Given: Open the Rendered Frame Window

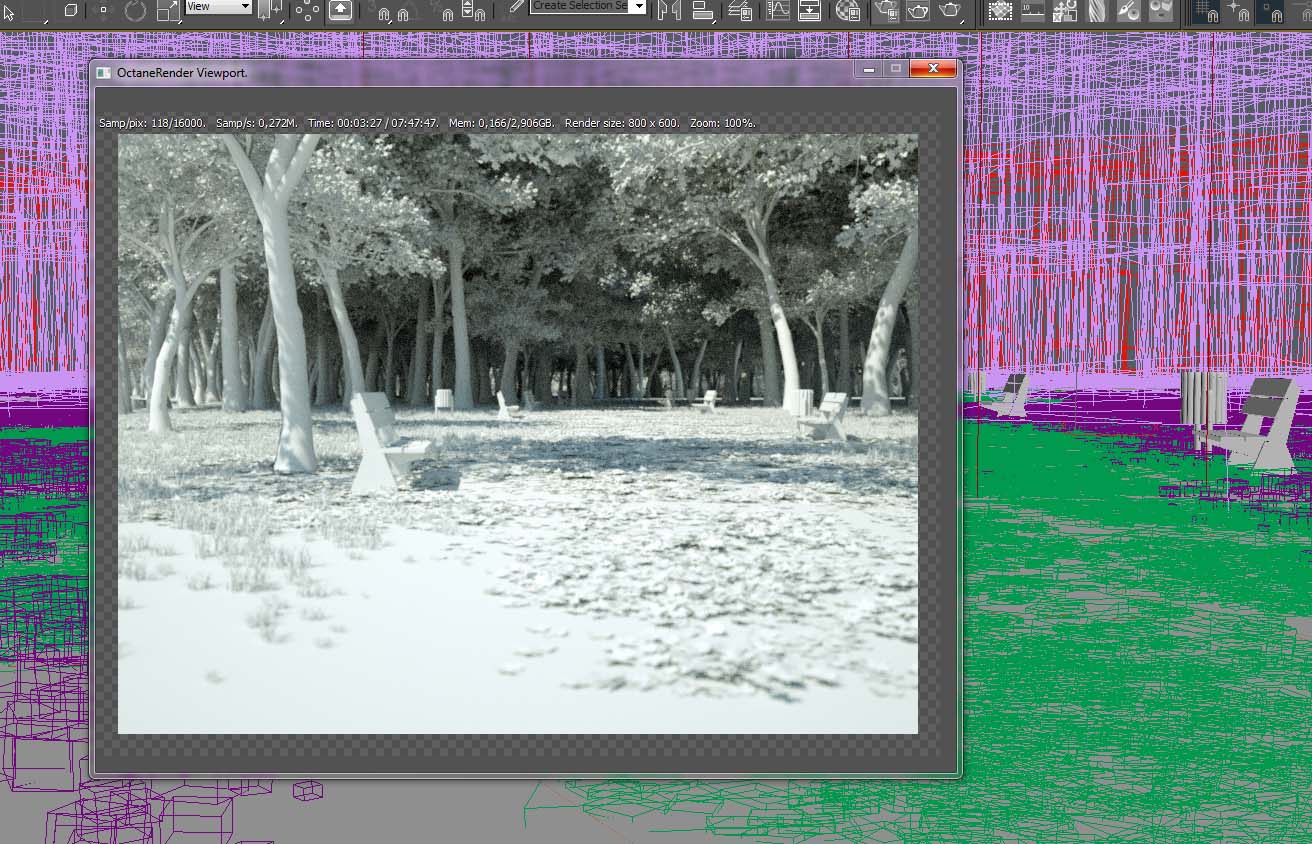Looking at the screenshot, I should click(917, 11).
